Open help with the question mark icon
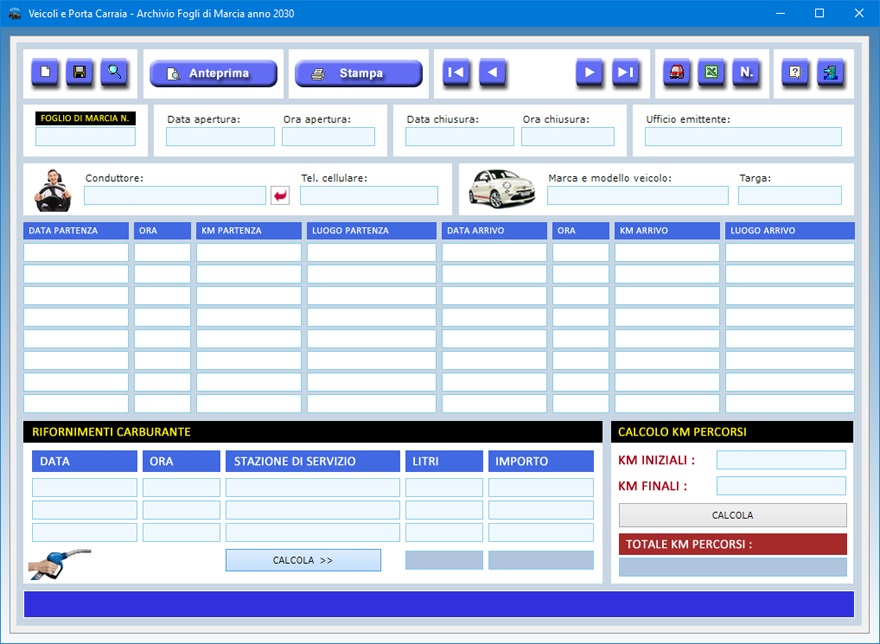The width and height of the screenshot is (880, 644). 795,72
